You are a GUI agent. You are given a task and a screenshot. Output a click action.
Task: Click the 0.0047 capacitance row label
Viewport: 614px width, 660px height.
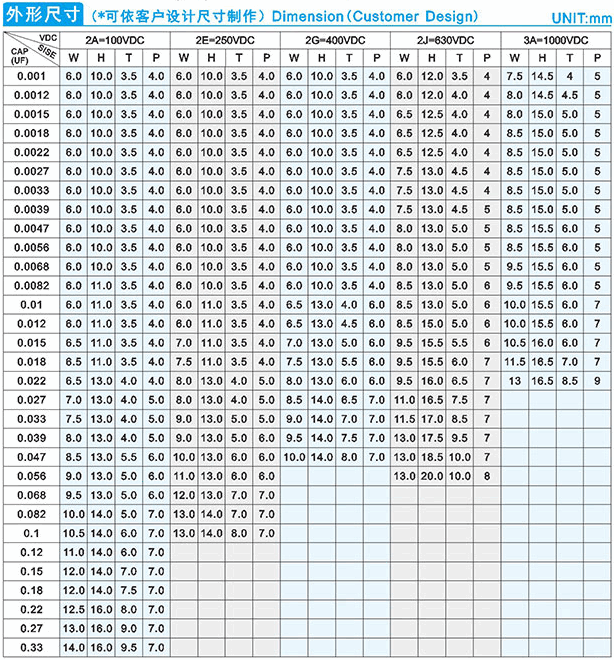30,229
